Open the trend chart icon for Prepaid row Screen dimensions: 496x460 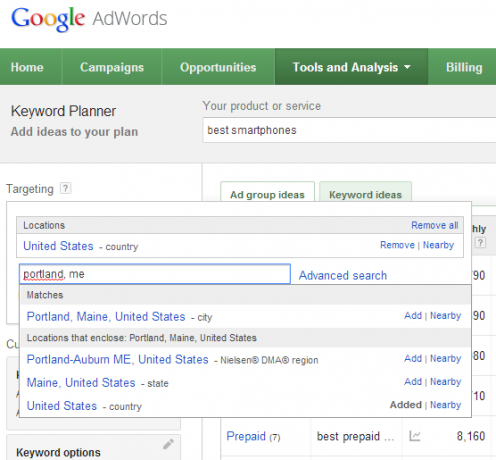click(x=415, y=436)
